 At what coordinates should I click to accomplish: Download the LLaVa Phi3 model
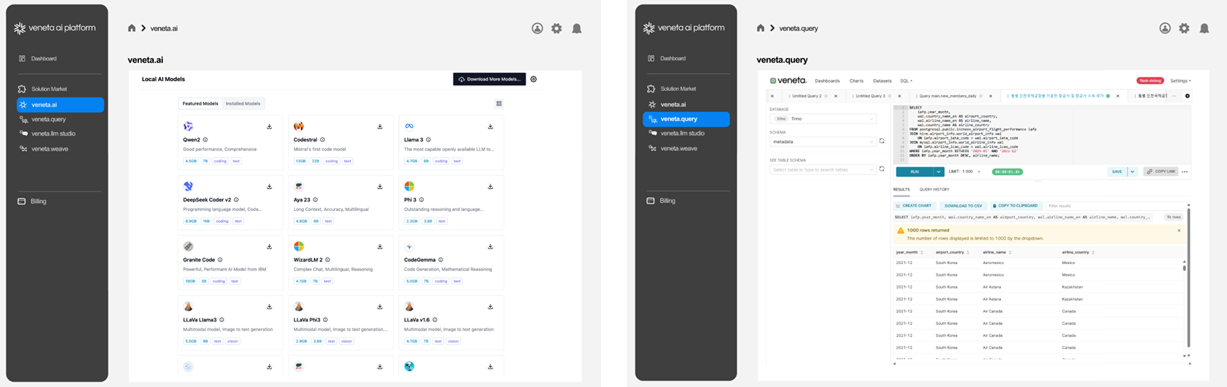click(x=380, y=307)
